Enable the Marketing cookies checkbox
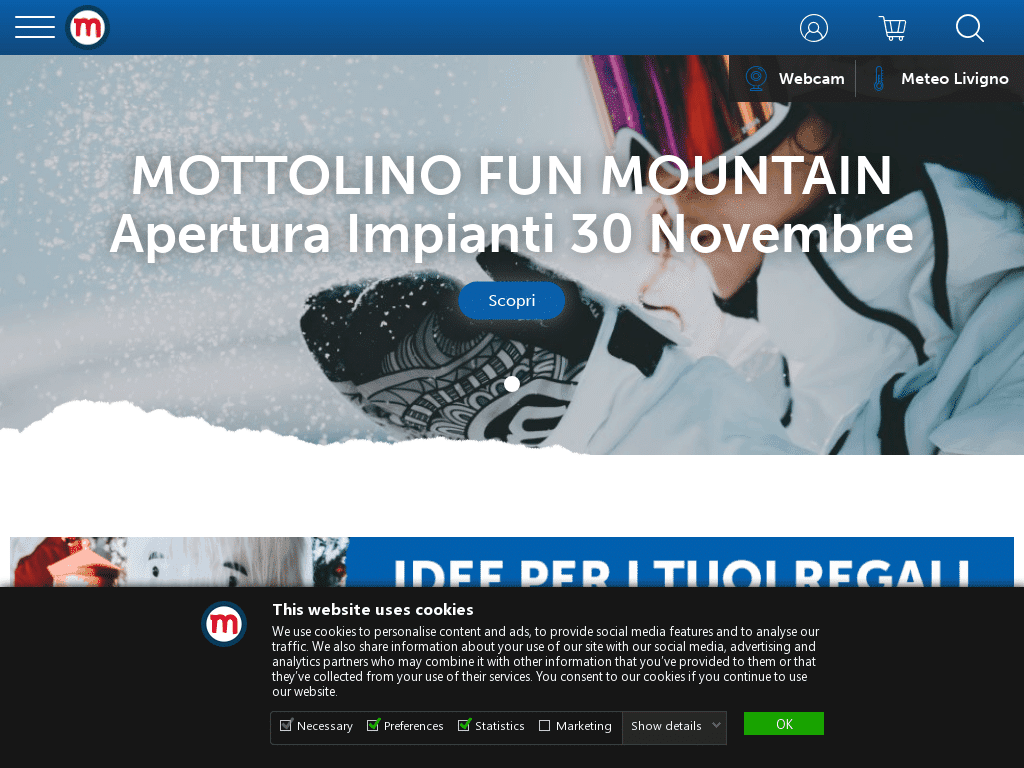This screenshot has height=768, width=1024. [544, 726]
